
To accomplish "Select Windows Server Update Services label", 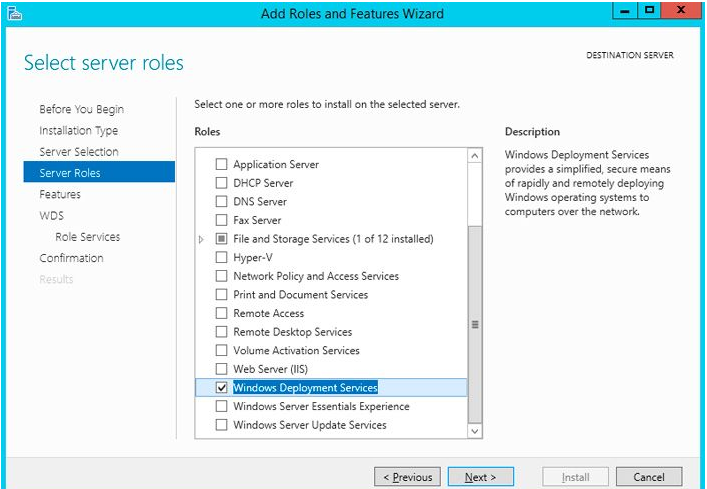I will click(x=310, y=425).
